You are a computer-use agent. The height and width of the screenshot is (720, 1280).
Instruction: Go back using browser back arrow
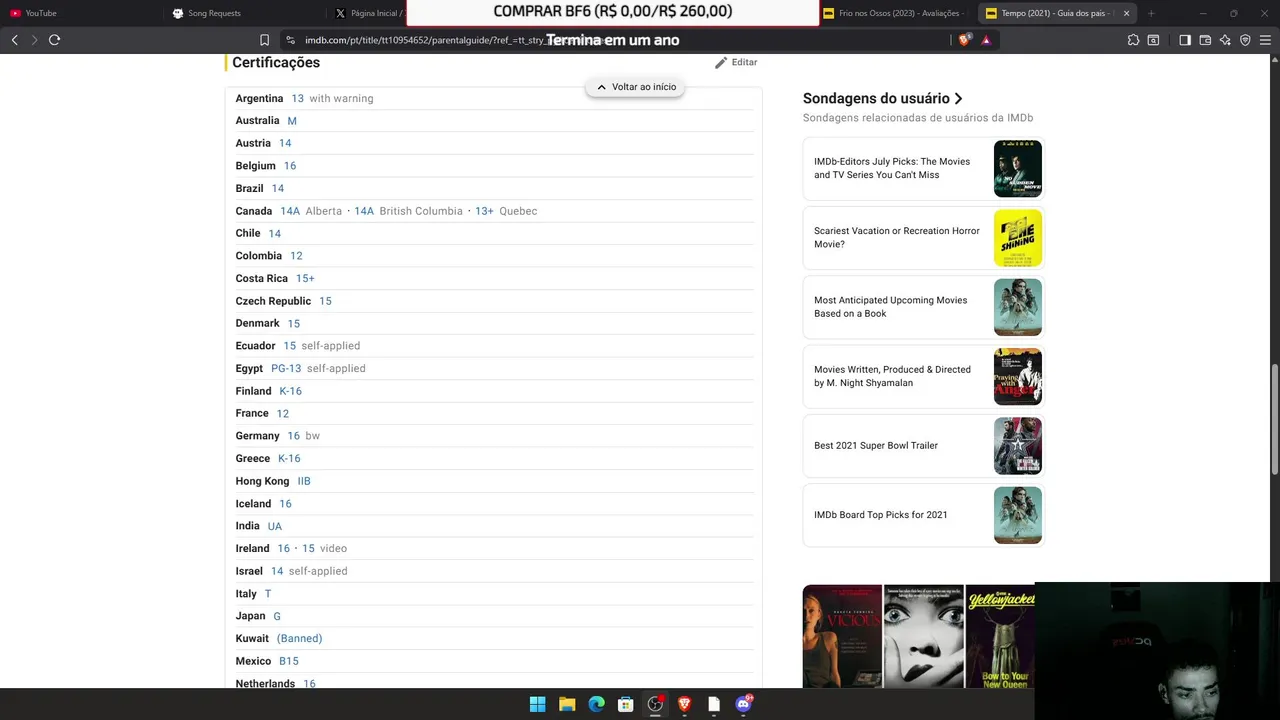click(x=14, y=40)
